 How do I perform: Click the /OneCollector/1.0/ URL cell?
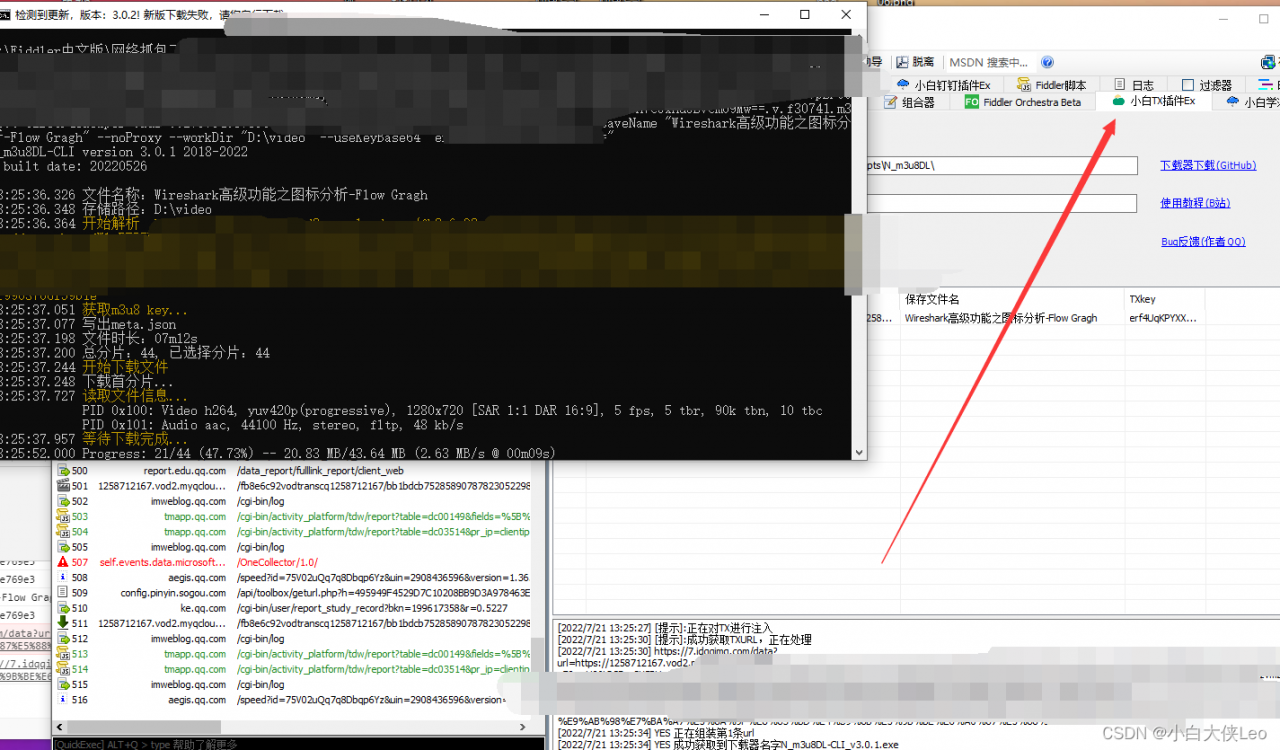point(275,562)
